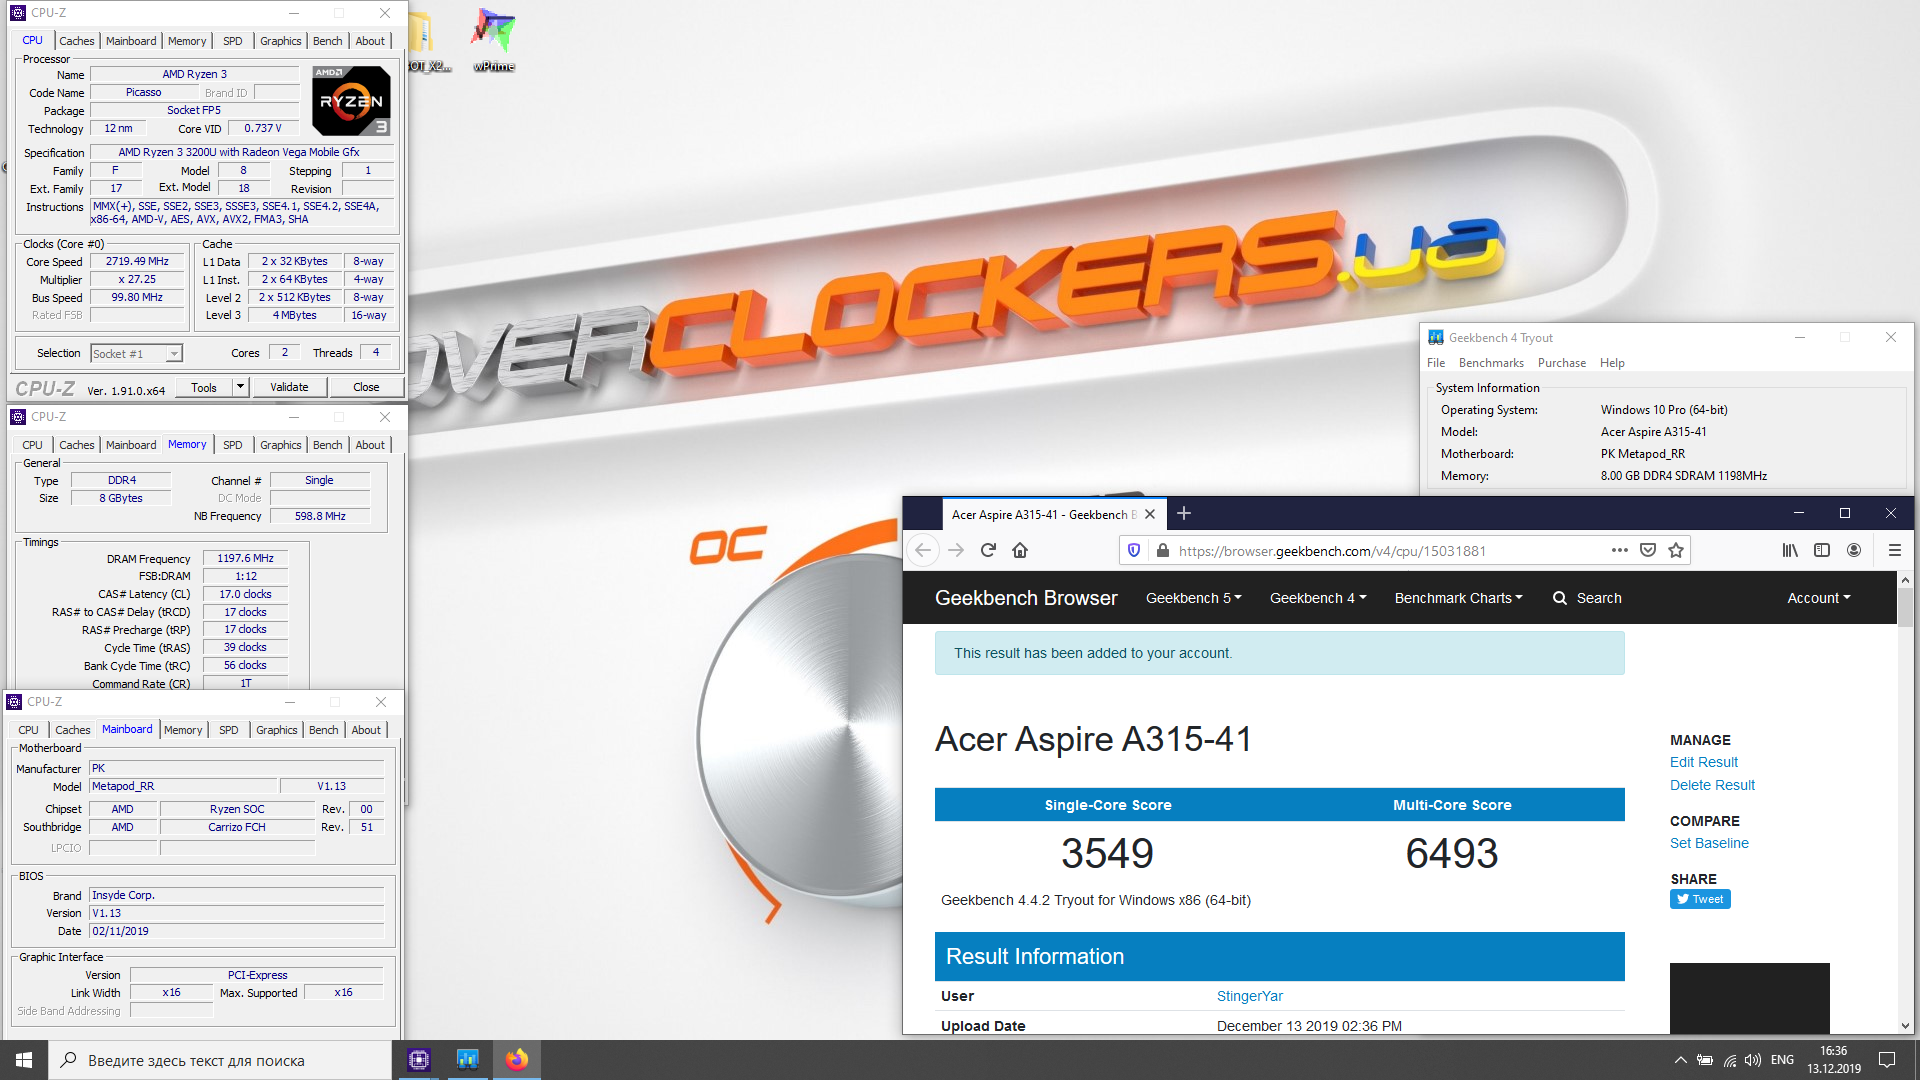The image size is (1920, 1080).
Task: Click the Edit Result link
Action: pos(1704,762)
